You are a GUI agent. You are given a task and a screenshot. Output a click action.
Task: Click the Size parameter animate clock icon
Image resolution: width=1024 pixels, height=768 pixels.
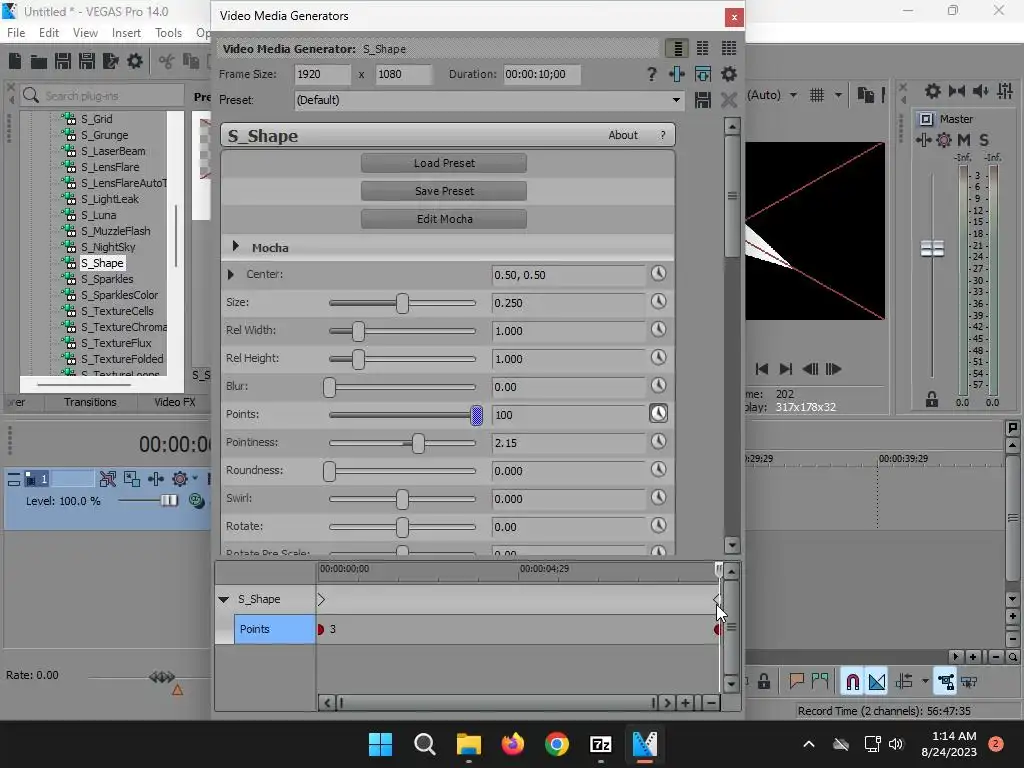click(x=658, y=302)
